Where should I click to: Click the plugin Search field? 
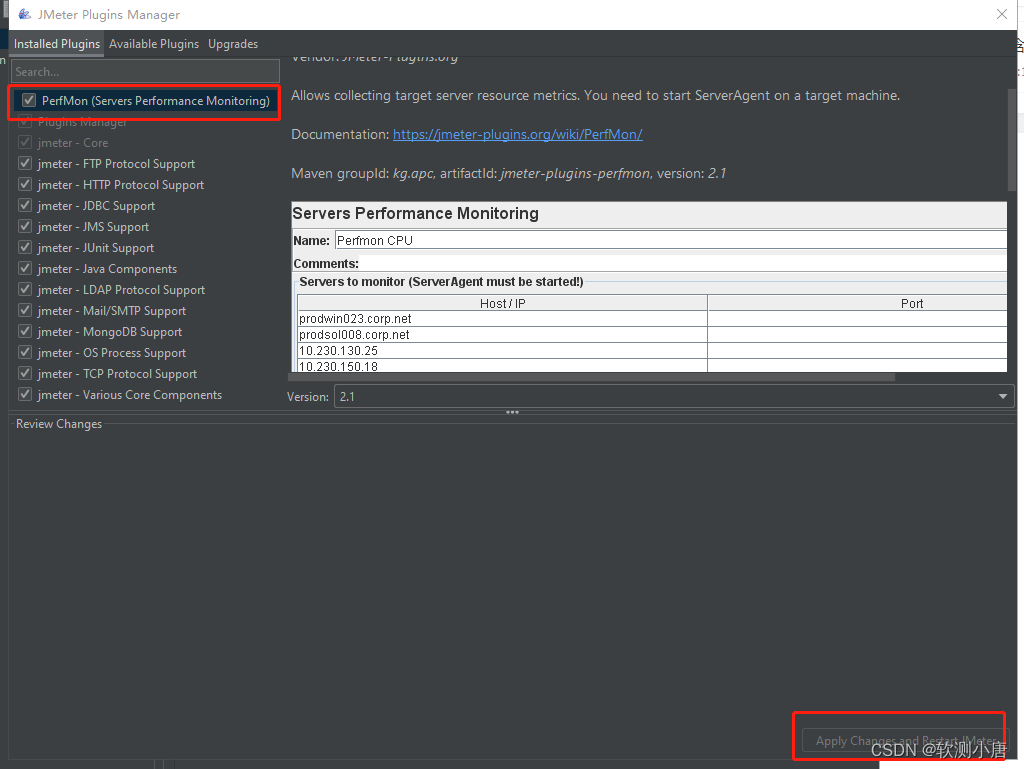(x=146, y=72)
